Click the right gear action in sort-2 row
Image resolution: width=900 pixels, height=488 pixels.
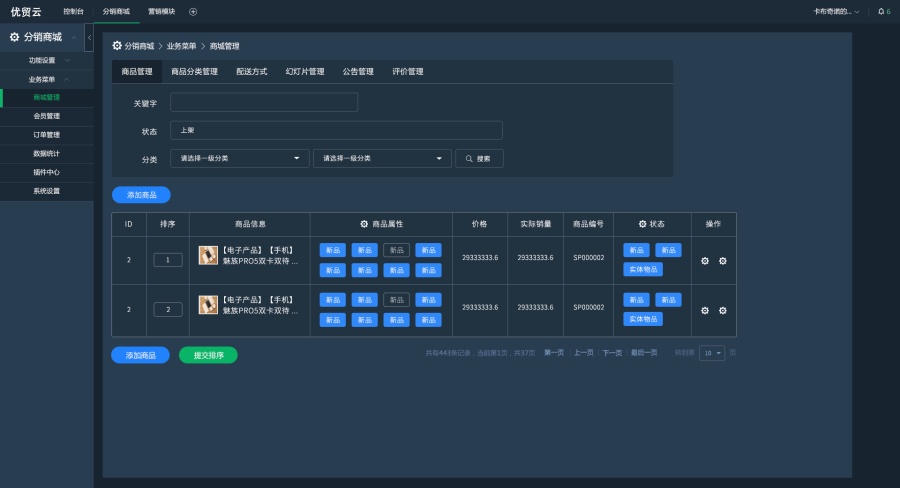click(x=723, y=311)
